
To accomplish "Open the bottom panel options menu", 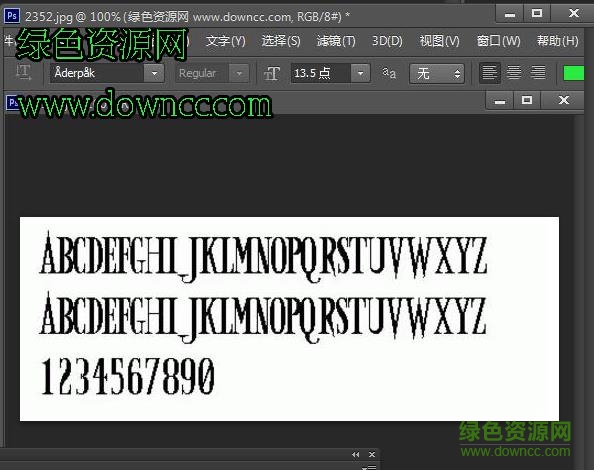I will click(369, 468).
